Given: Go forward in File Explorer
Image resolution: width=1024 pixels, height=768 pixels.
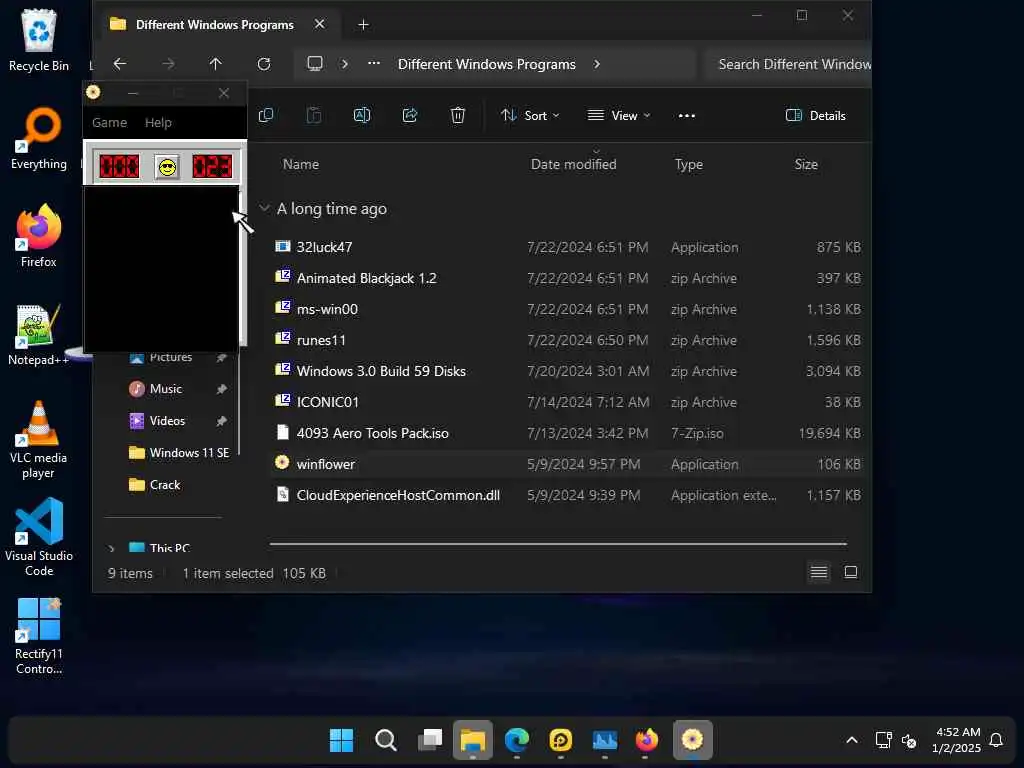Looking at the screenshot, I should (x=168, y=64).
